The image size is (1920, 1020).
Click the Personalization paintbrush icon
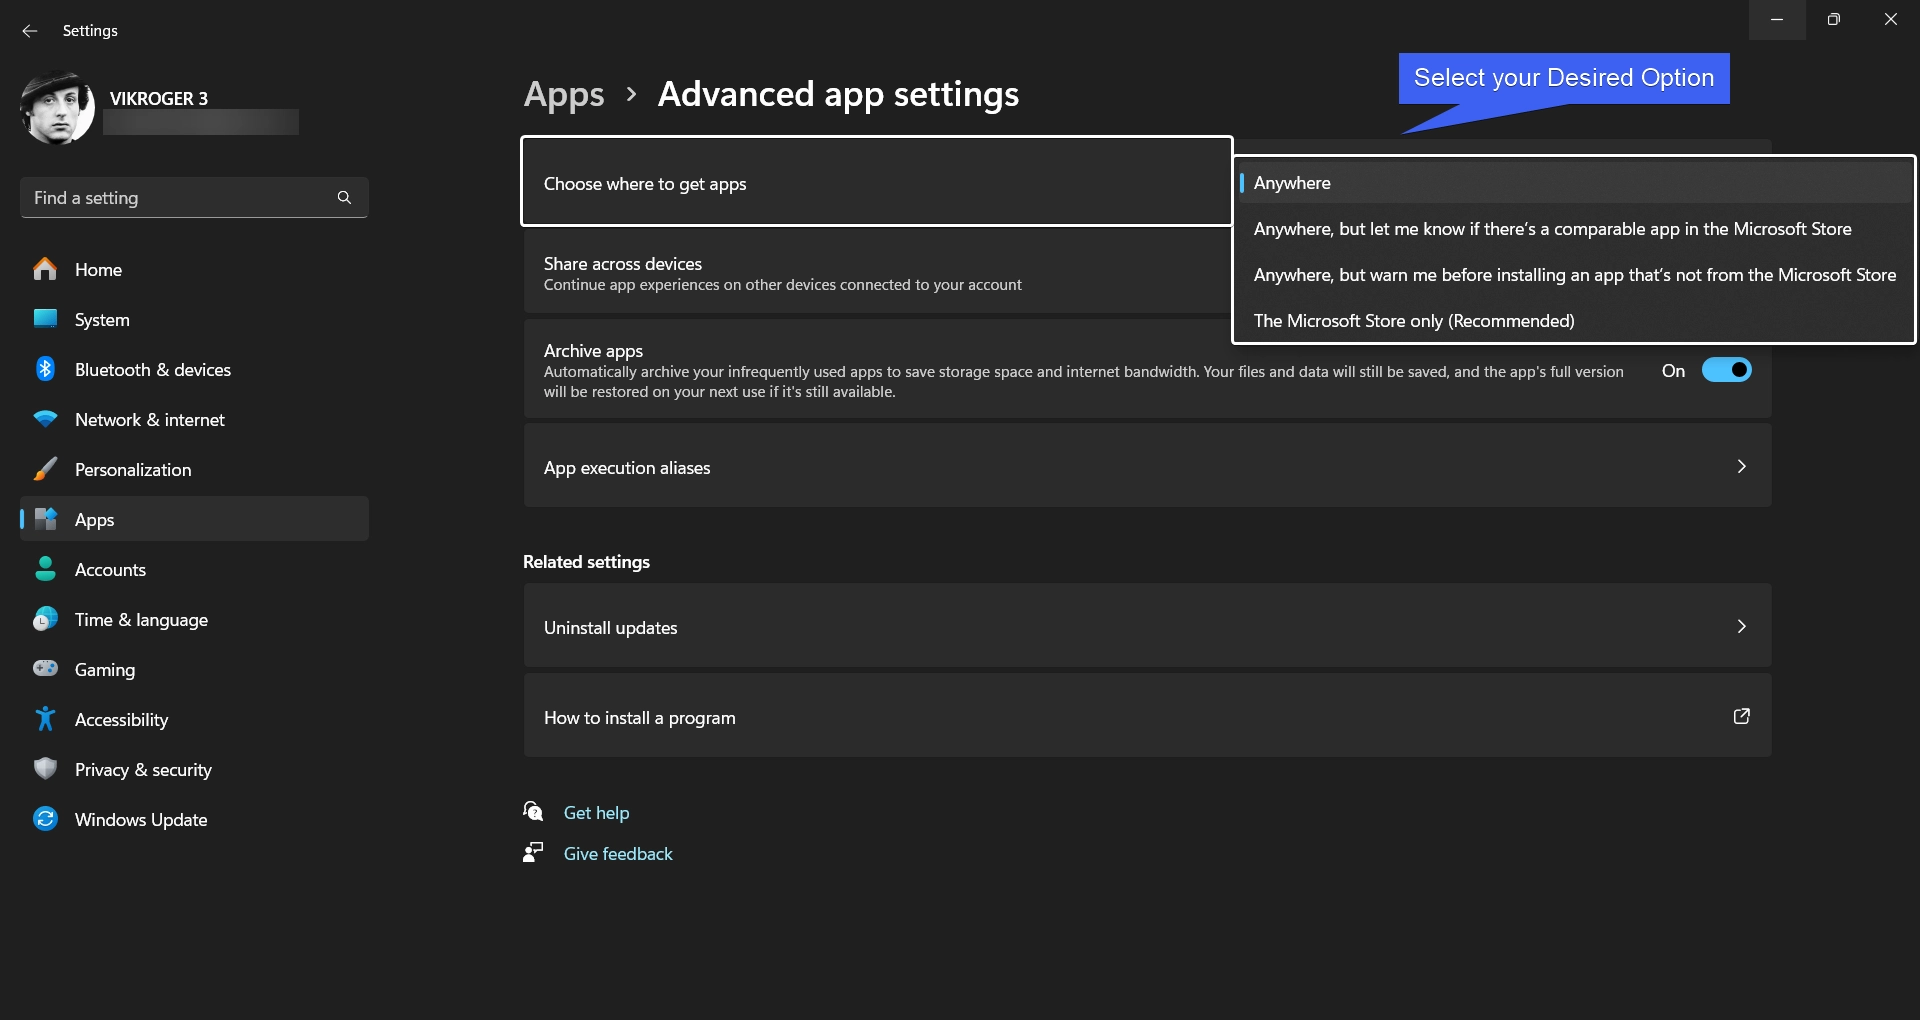[x=45, y=469]
